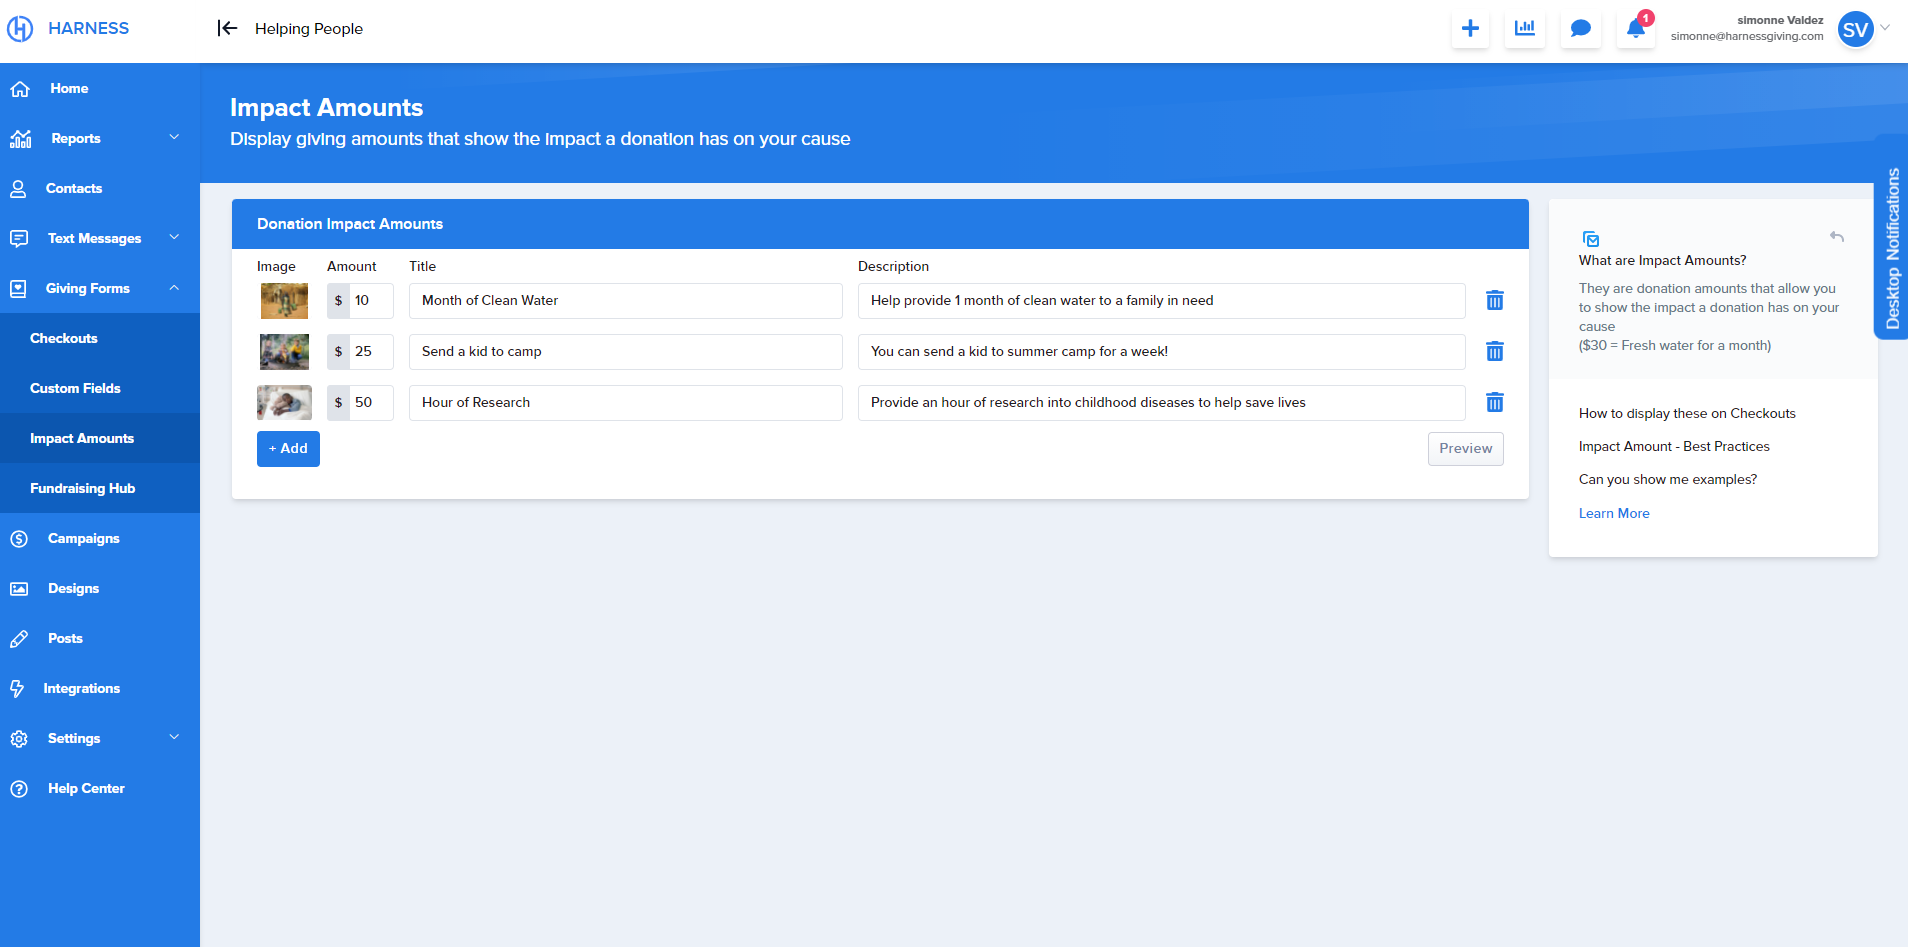Collapse sidebar using the back arrow icon
Image resolution: width=1908 pixels, height=947 pixels.
click(x=228, y=28)
